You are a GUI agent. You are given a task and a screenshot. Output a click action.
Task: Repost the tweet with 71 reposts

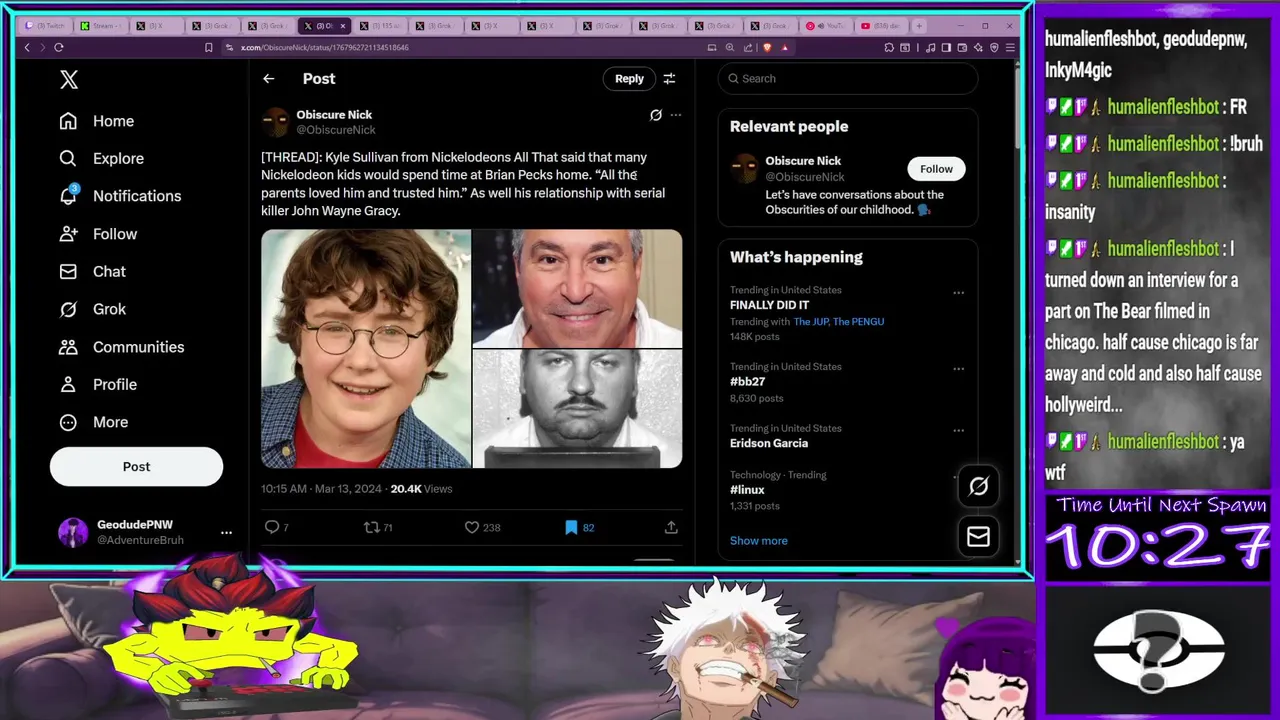tap(378, 527)
